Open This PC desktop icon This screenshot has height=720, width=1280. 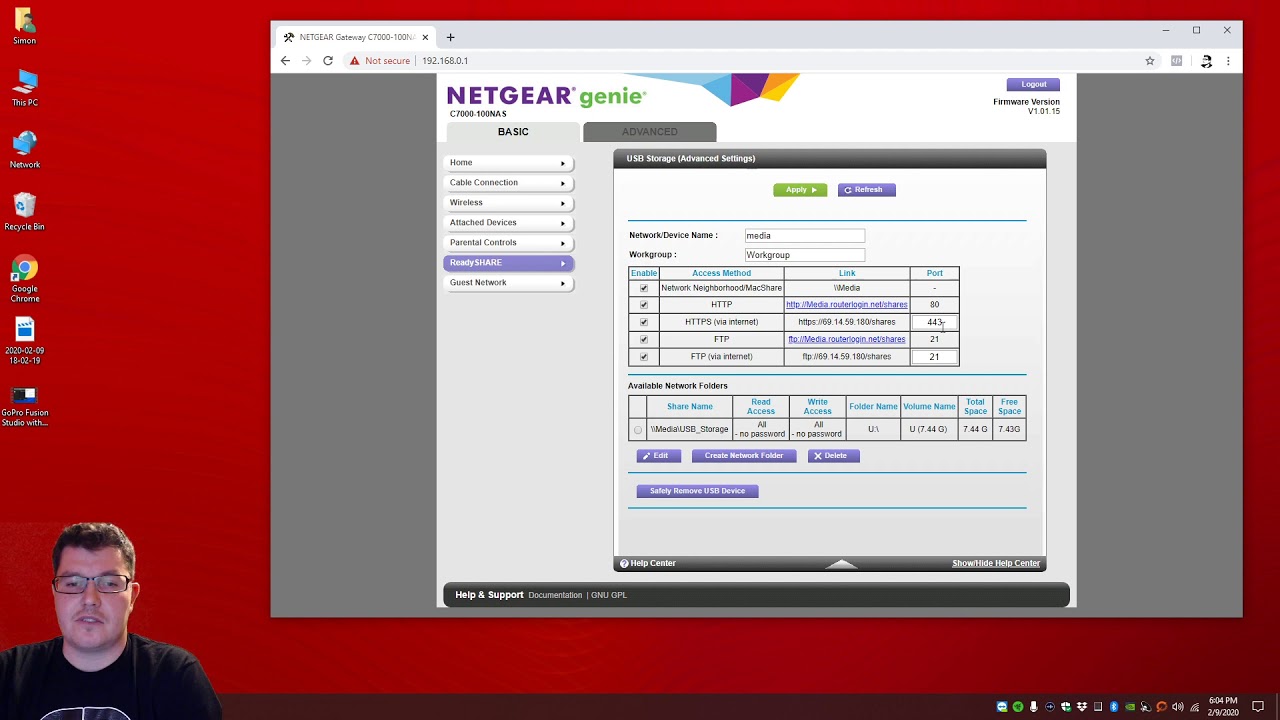pos(25,88)
